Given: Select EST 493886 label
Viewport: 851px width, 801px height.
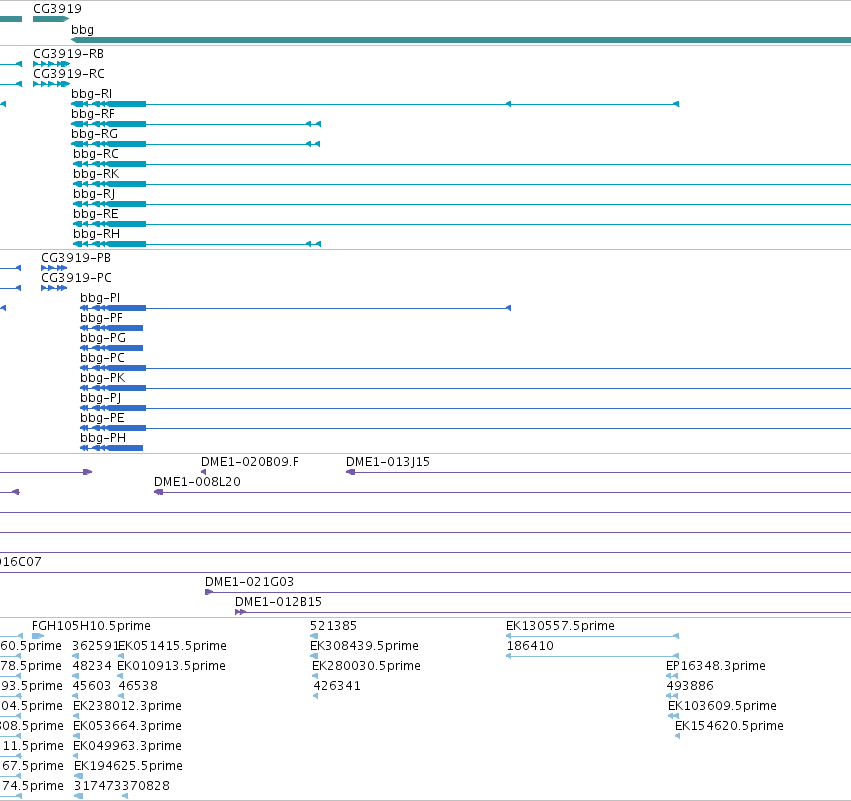Looking at the screenshot, I should (x=690, y=686).
